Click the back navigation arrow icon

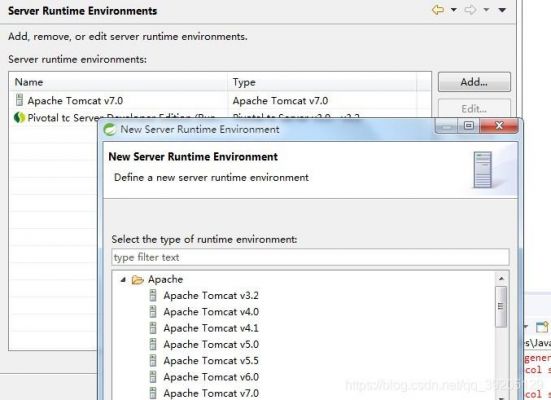point(438,10)
